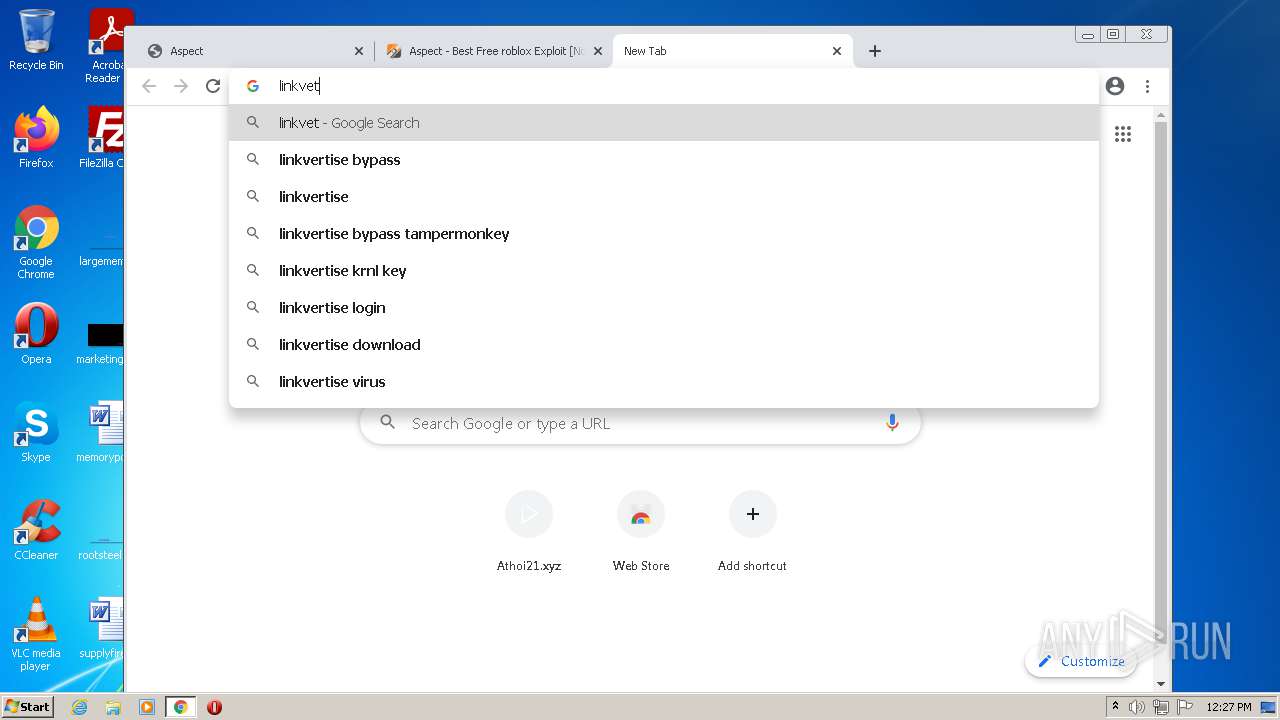Open memorypr Word document on desktop
The width and height of the screenshot is (1280, 720).
pyautogui.click(x=102, y=432)
